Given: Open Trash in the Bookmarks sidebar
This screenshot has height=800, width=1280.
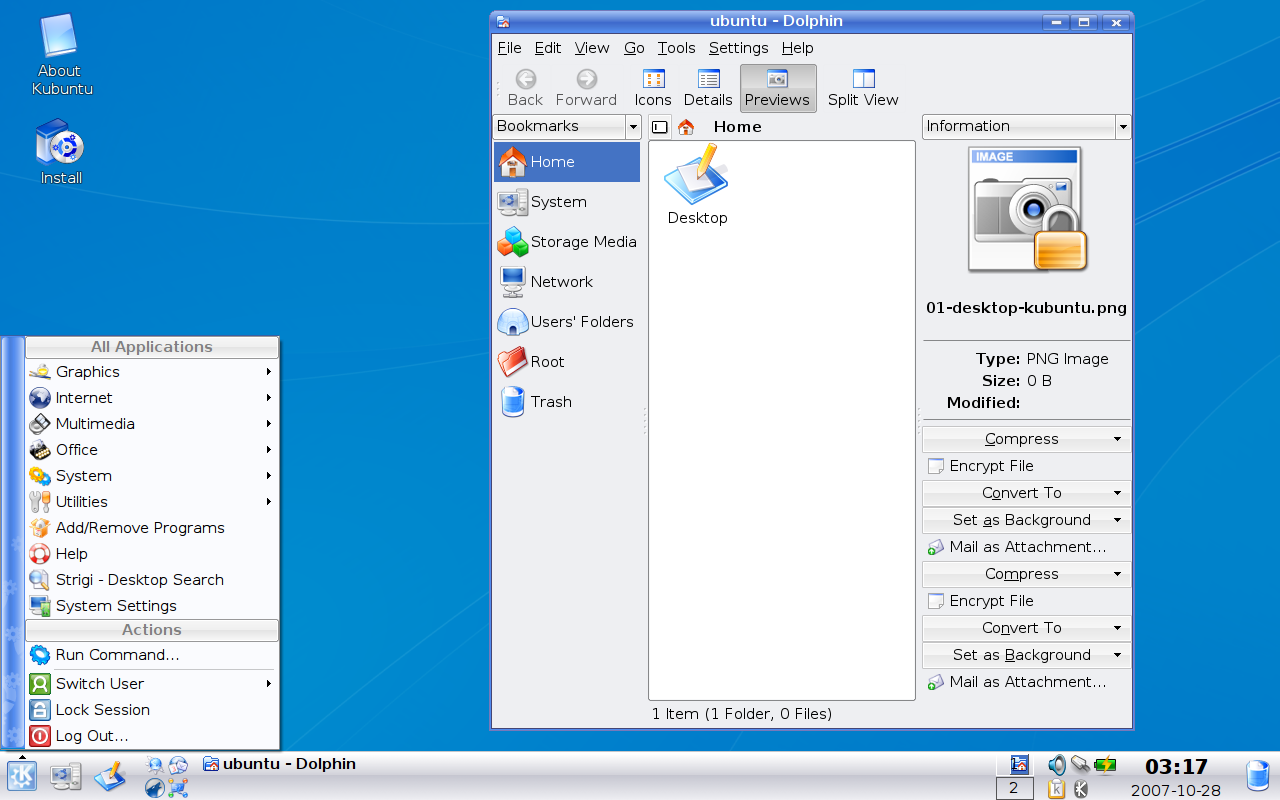Looking at the screenshot, I should [567, 402].
